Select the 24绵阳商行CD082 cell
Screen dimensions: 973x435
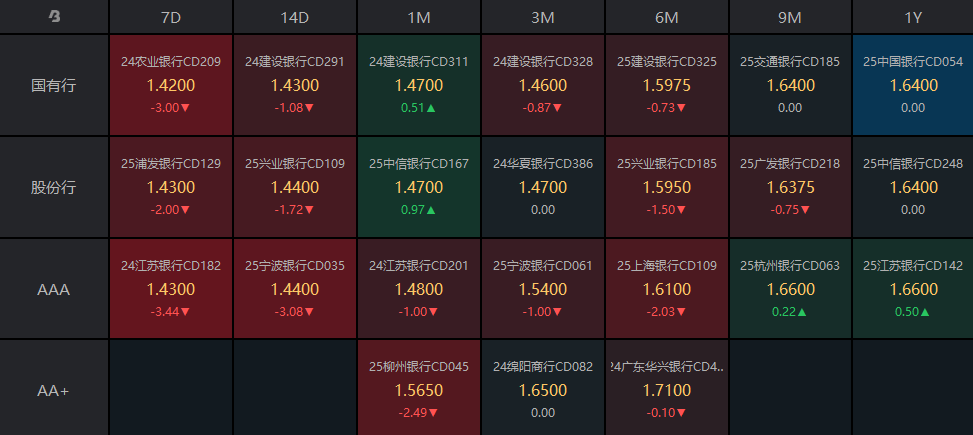point(543,390)
